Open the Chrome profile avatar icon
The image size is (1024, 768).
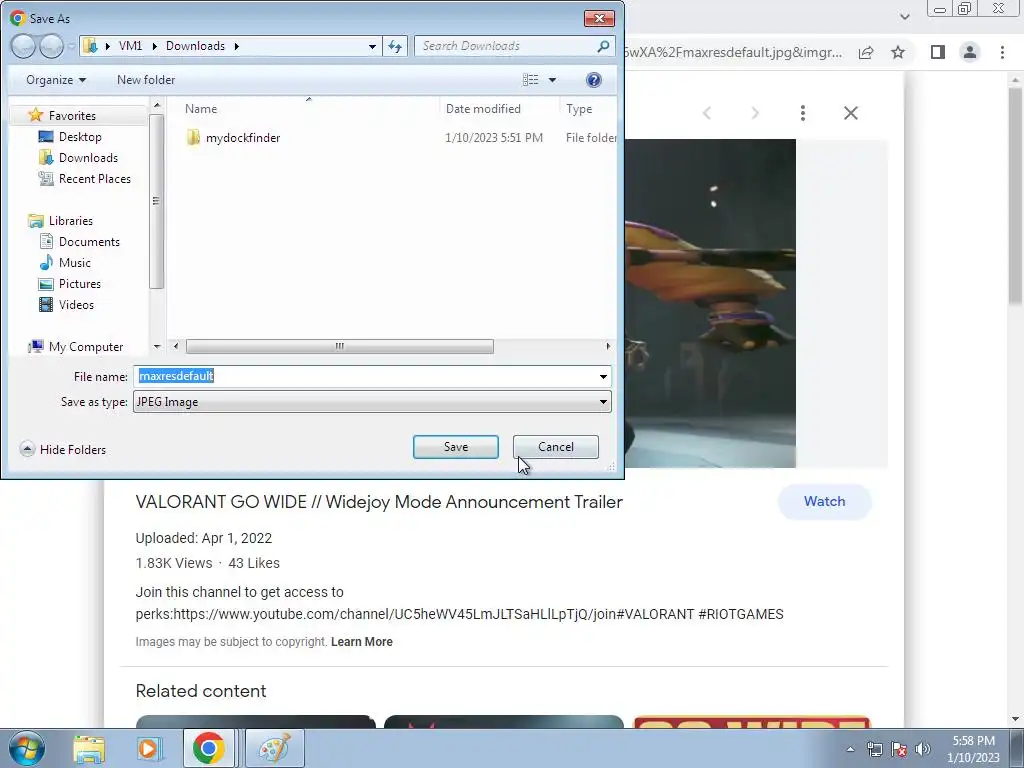click(x=970, y=52)
